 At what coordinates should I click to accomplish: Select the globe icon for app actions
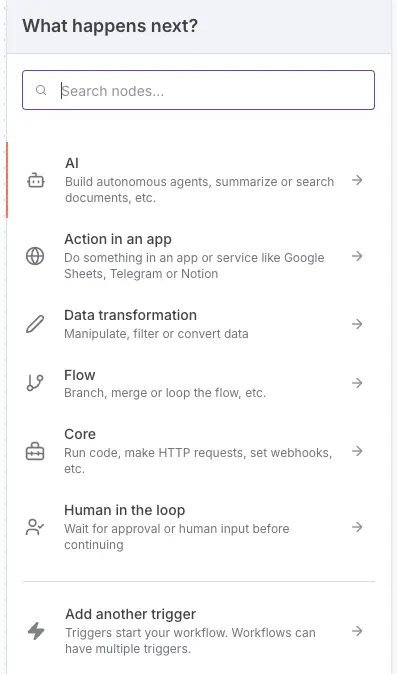35,256
